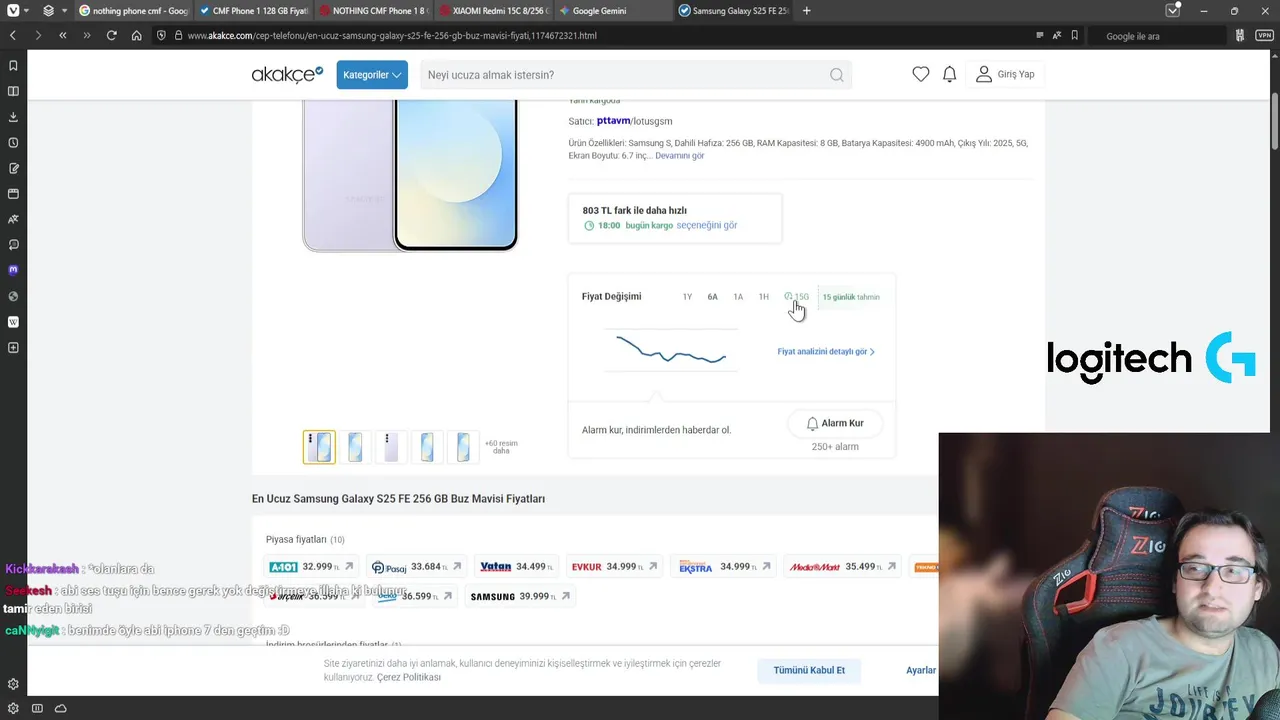Open MediaMarkt 35.499 TL offer
Screen dimensions: 1280x720
(x=842, y=567)
